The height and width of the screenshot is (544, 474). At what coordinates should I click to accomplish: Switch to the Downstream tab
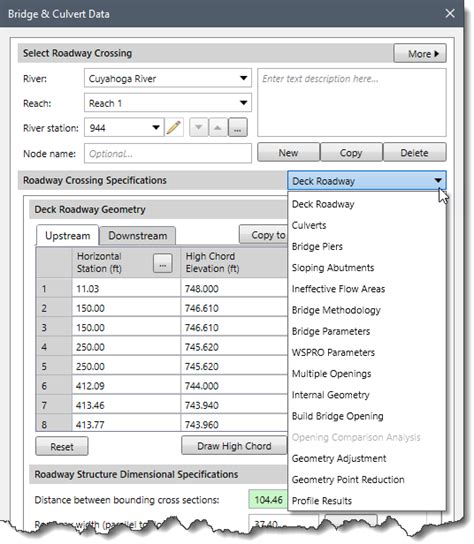pyautogui.click(x=137, y=236)
